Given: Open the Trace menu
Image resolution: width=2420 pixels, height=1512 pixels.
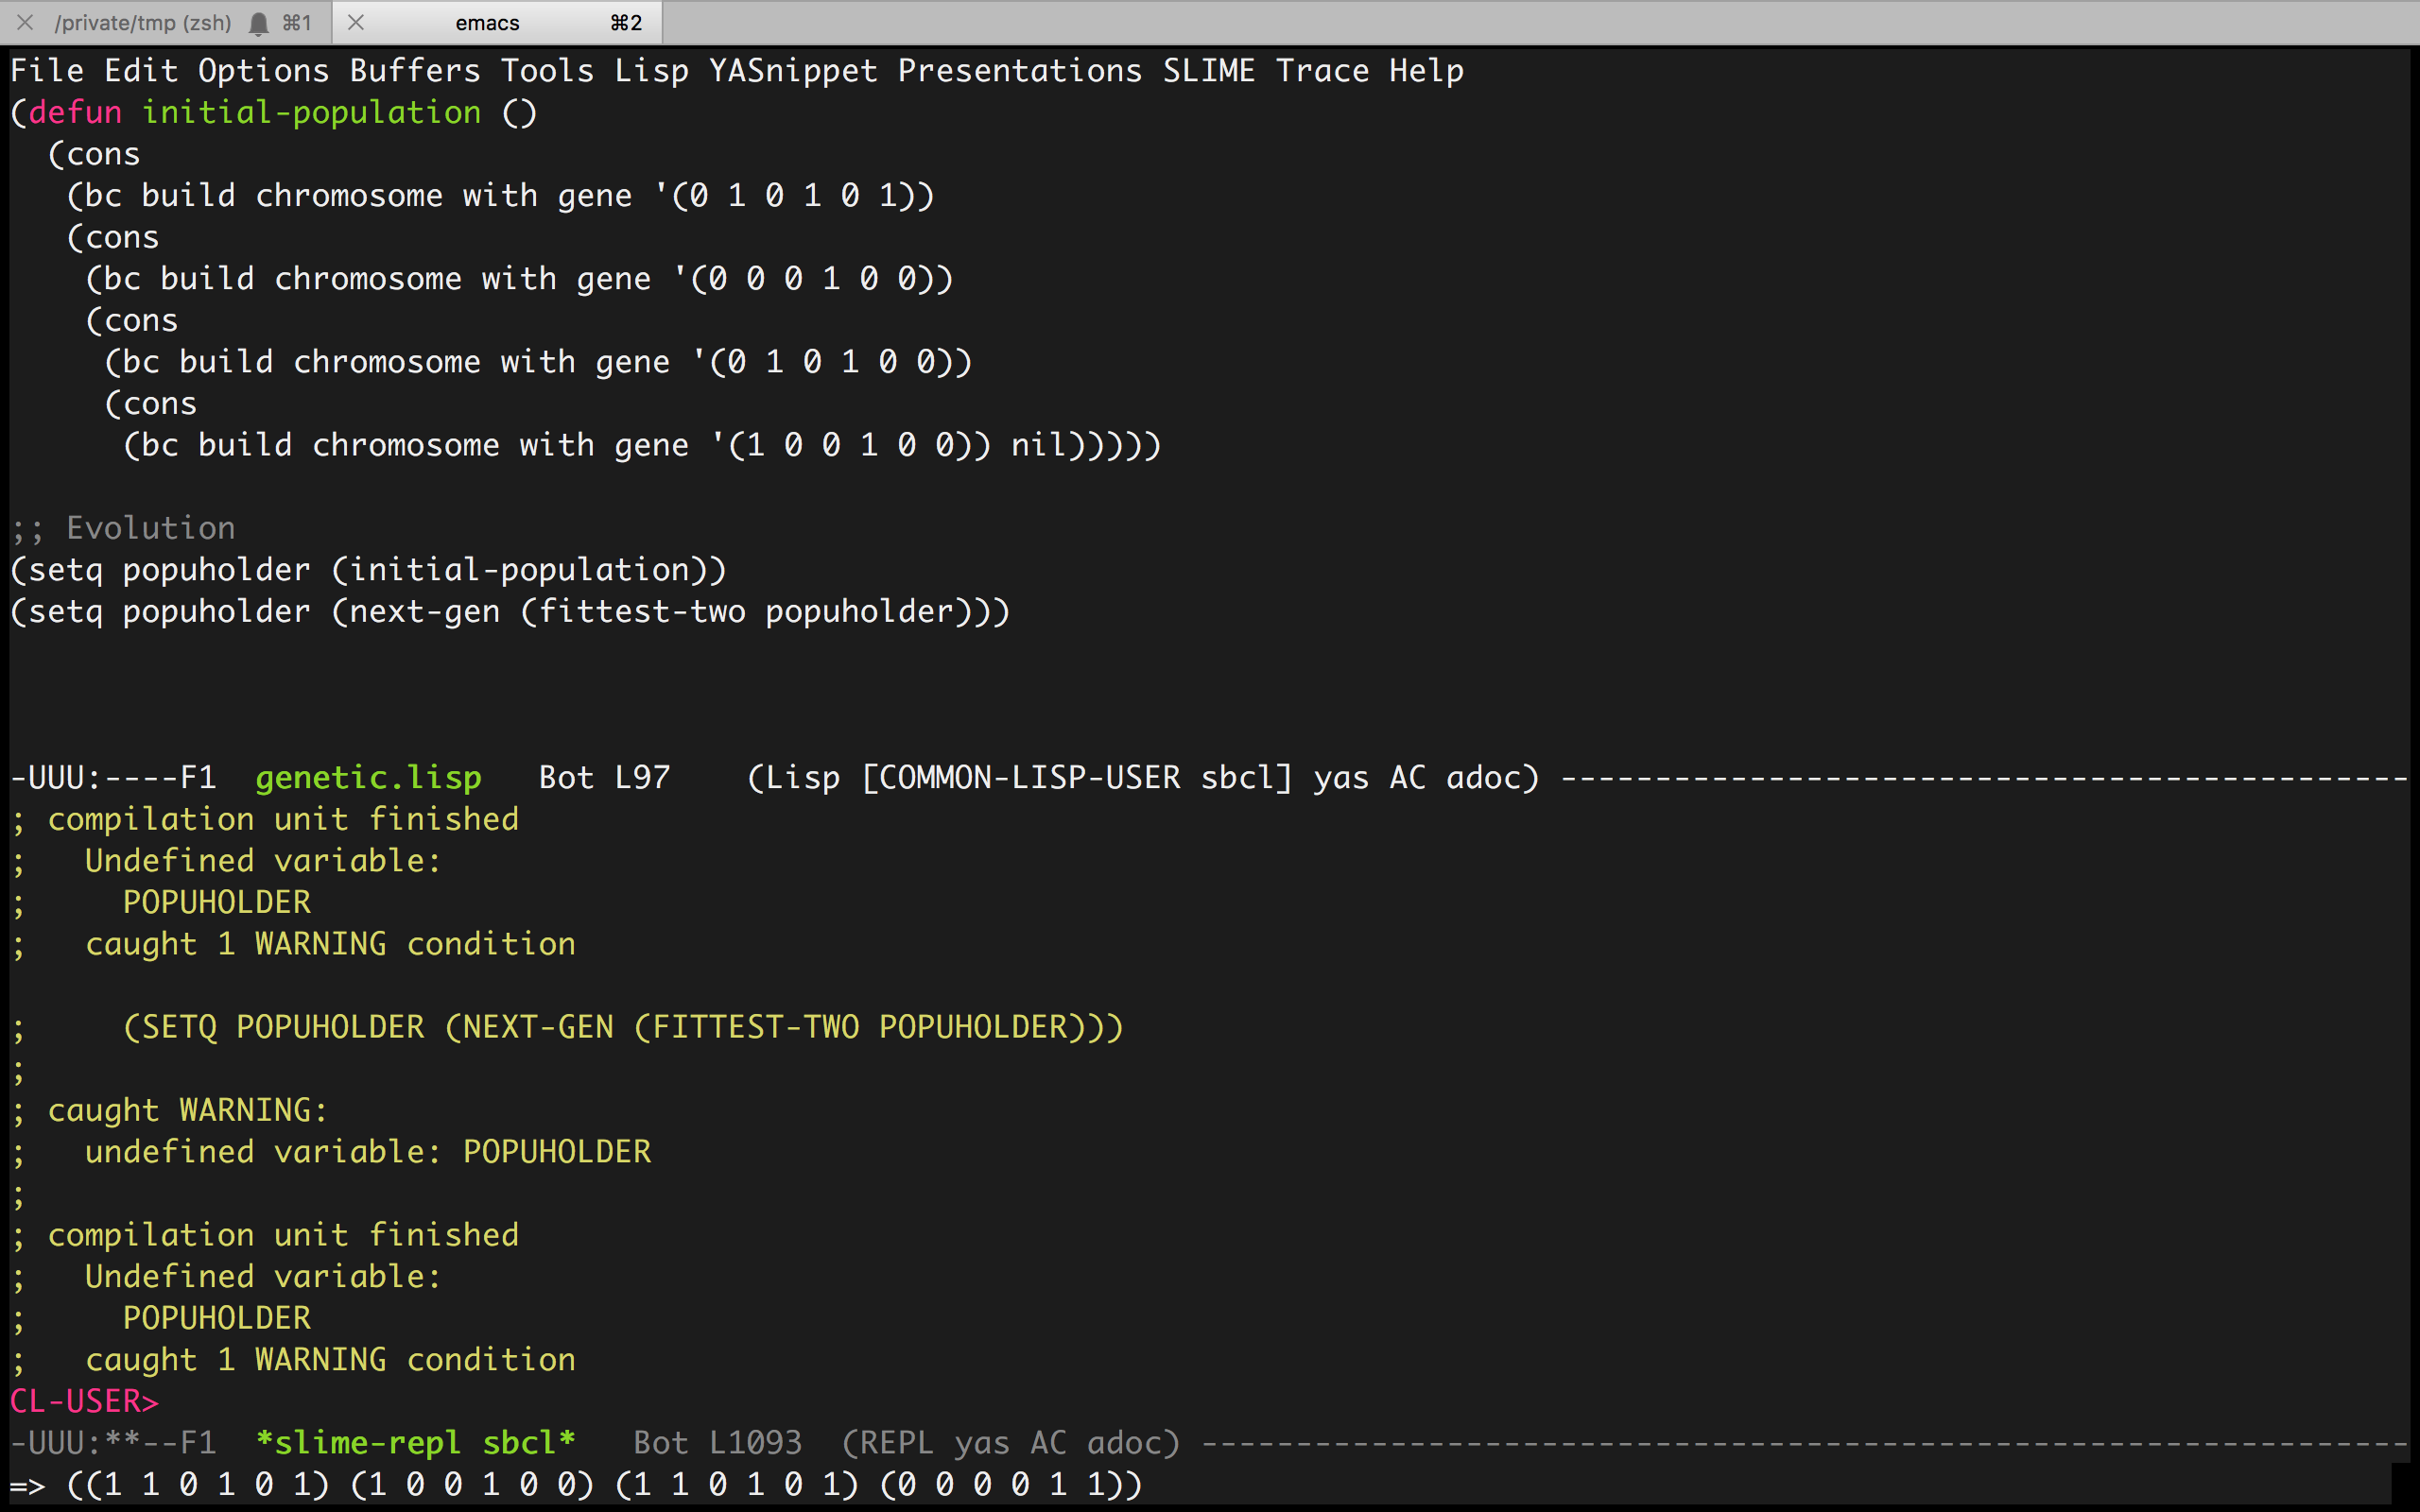Looking at the screenshot, I should pyautogui.click(x=1322, y=71).
